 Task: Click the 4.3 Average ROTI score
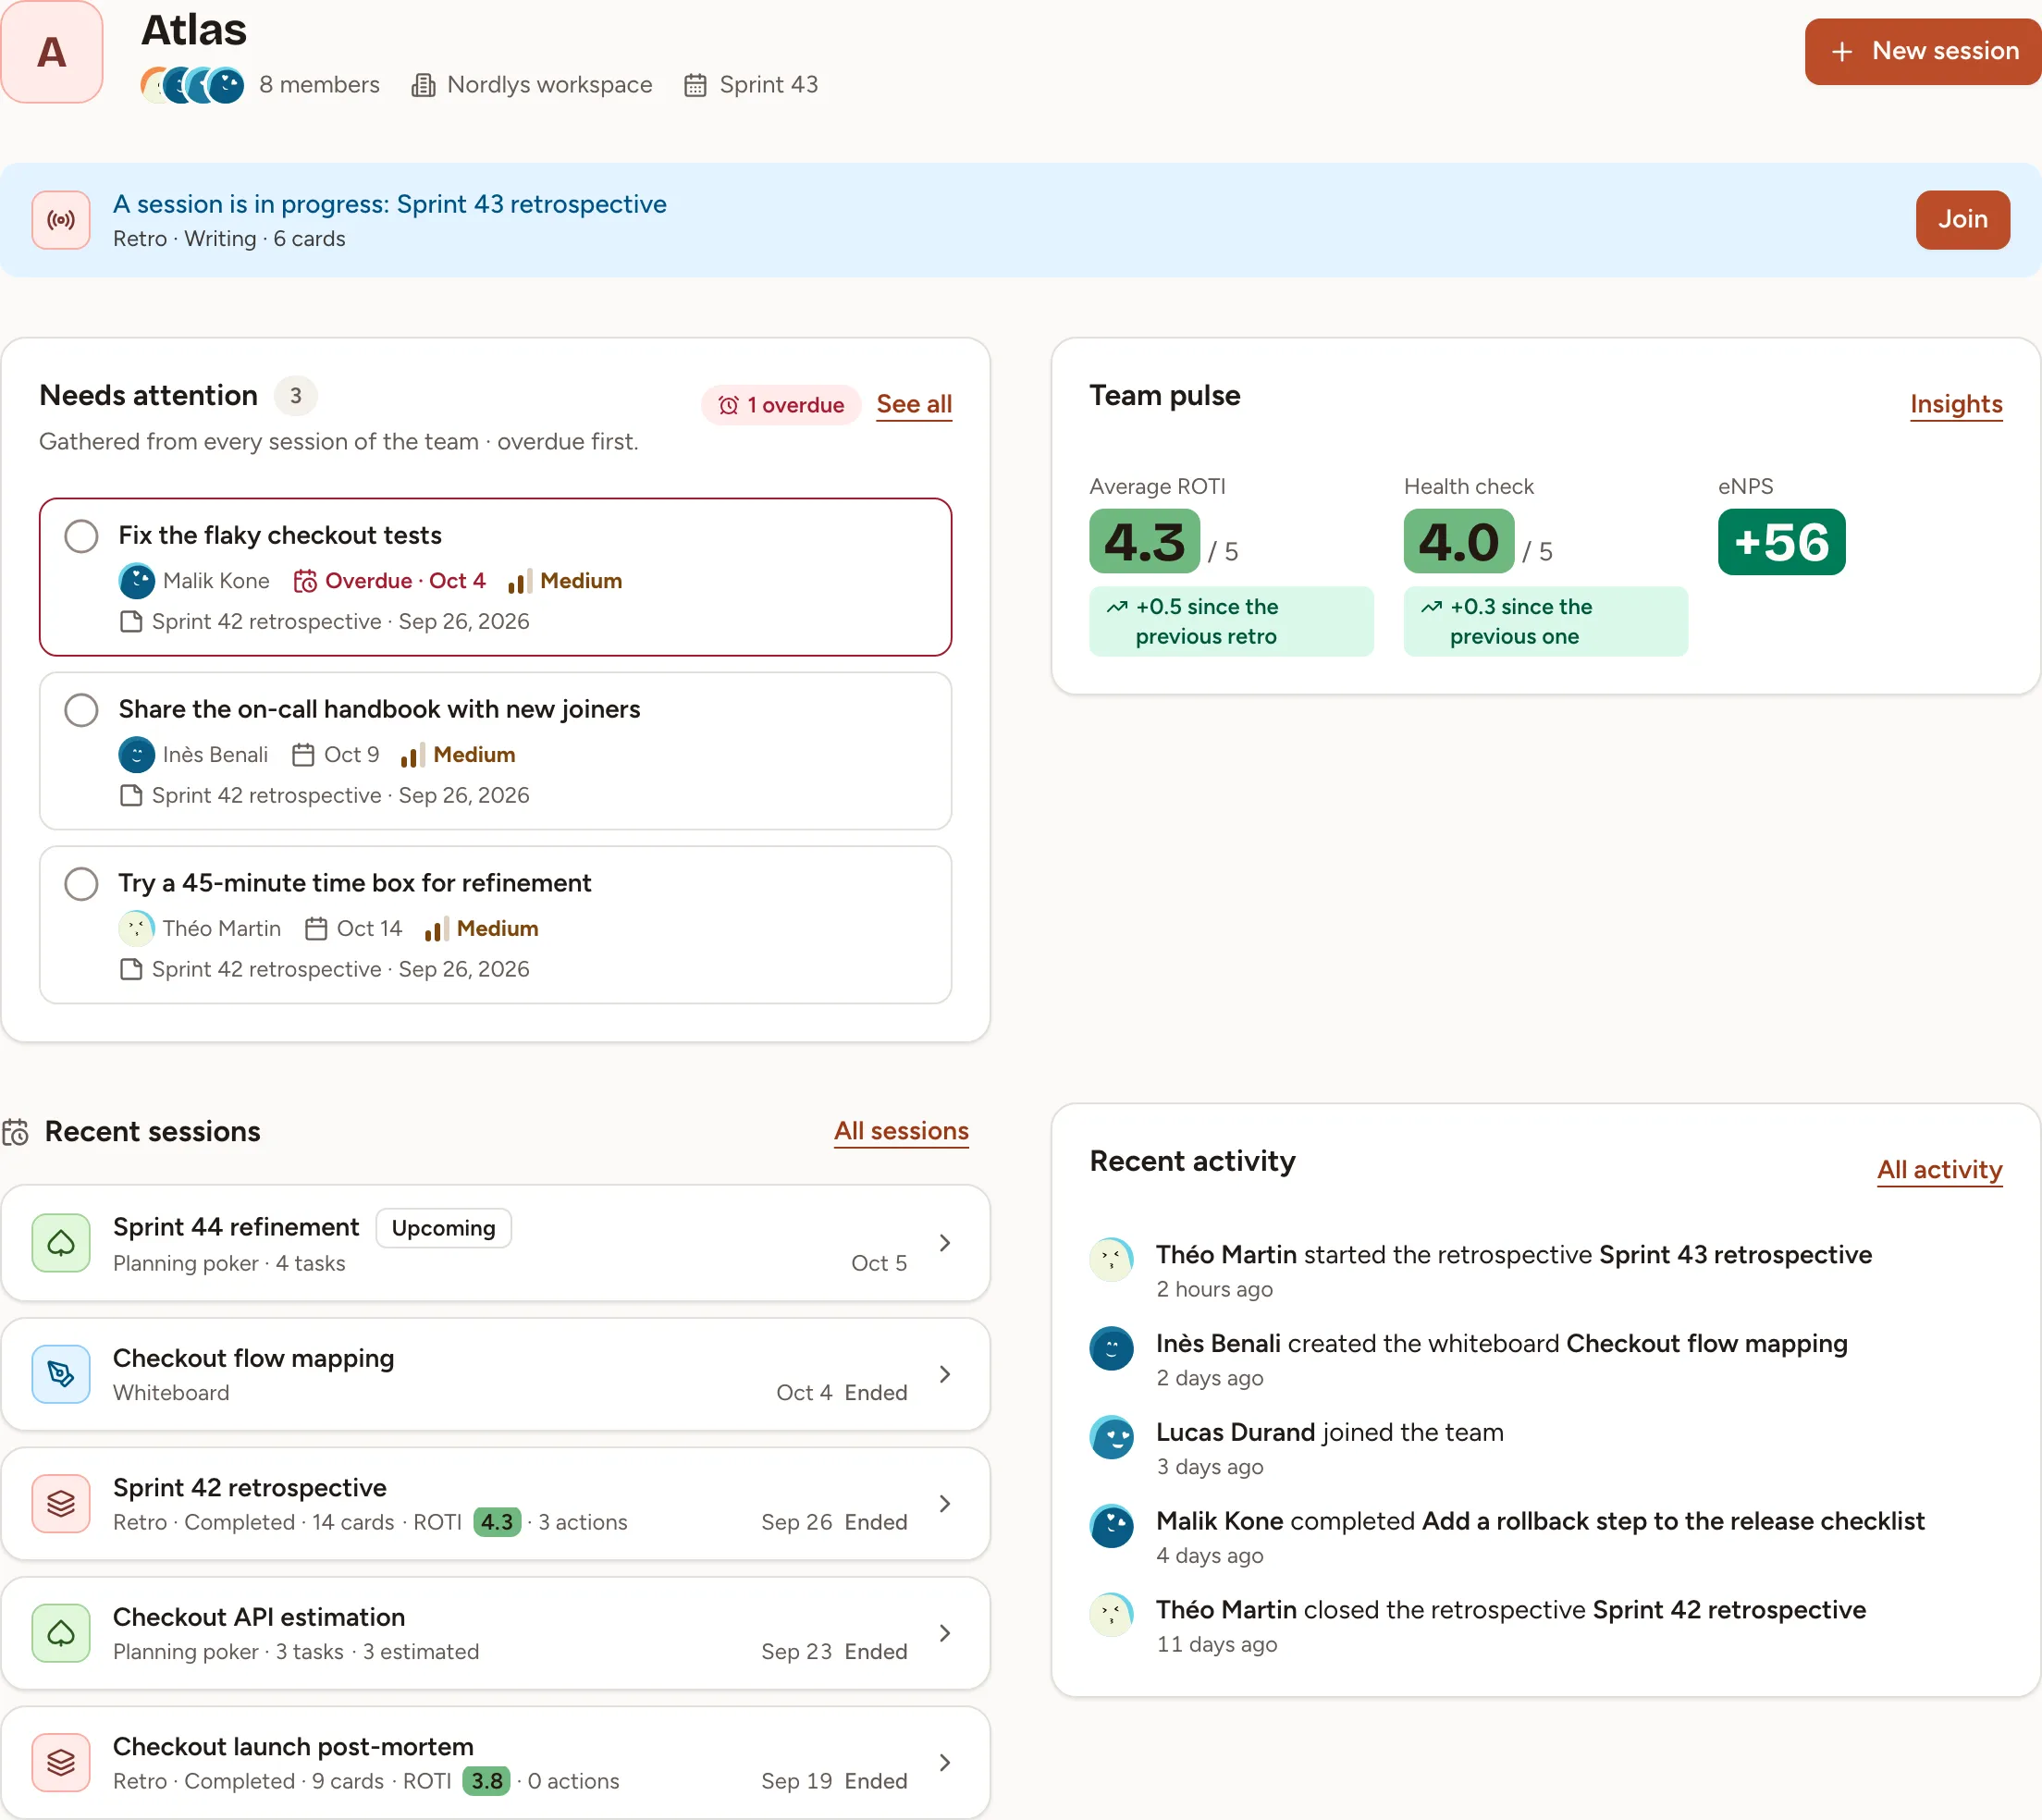(1144, 542)
